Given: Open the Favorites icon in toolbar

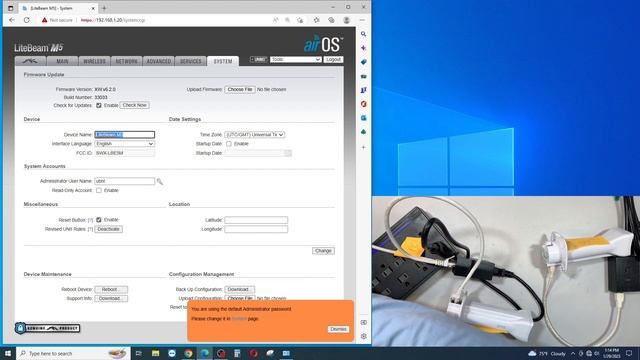Looking at the screenshot, I should pyautogui.click(x=317, y=20).
